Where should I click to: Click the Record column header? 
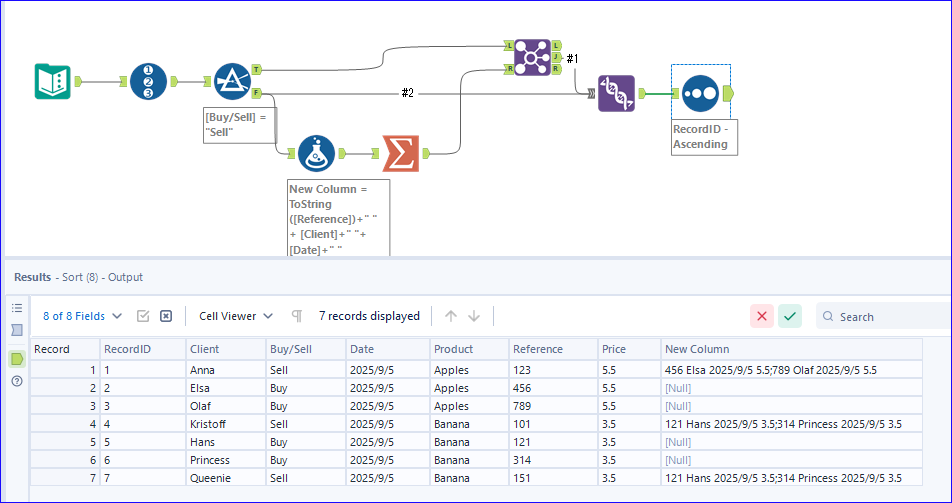[65, 349]
